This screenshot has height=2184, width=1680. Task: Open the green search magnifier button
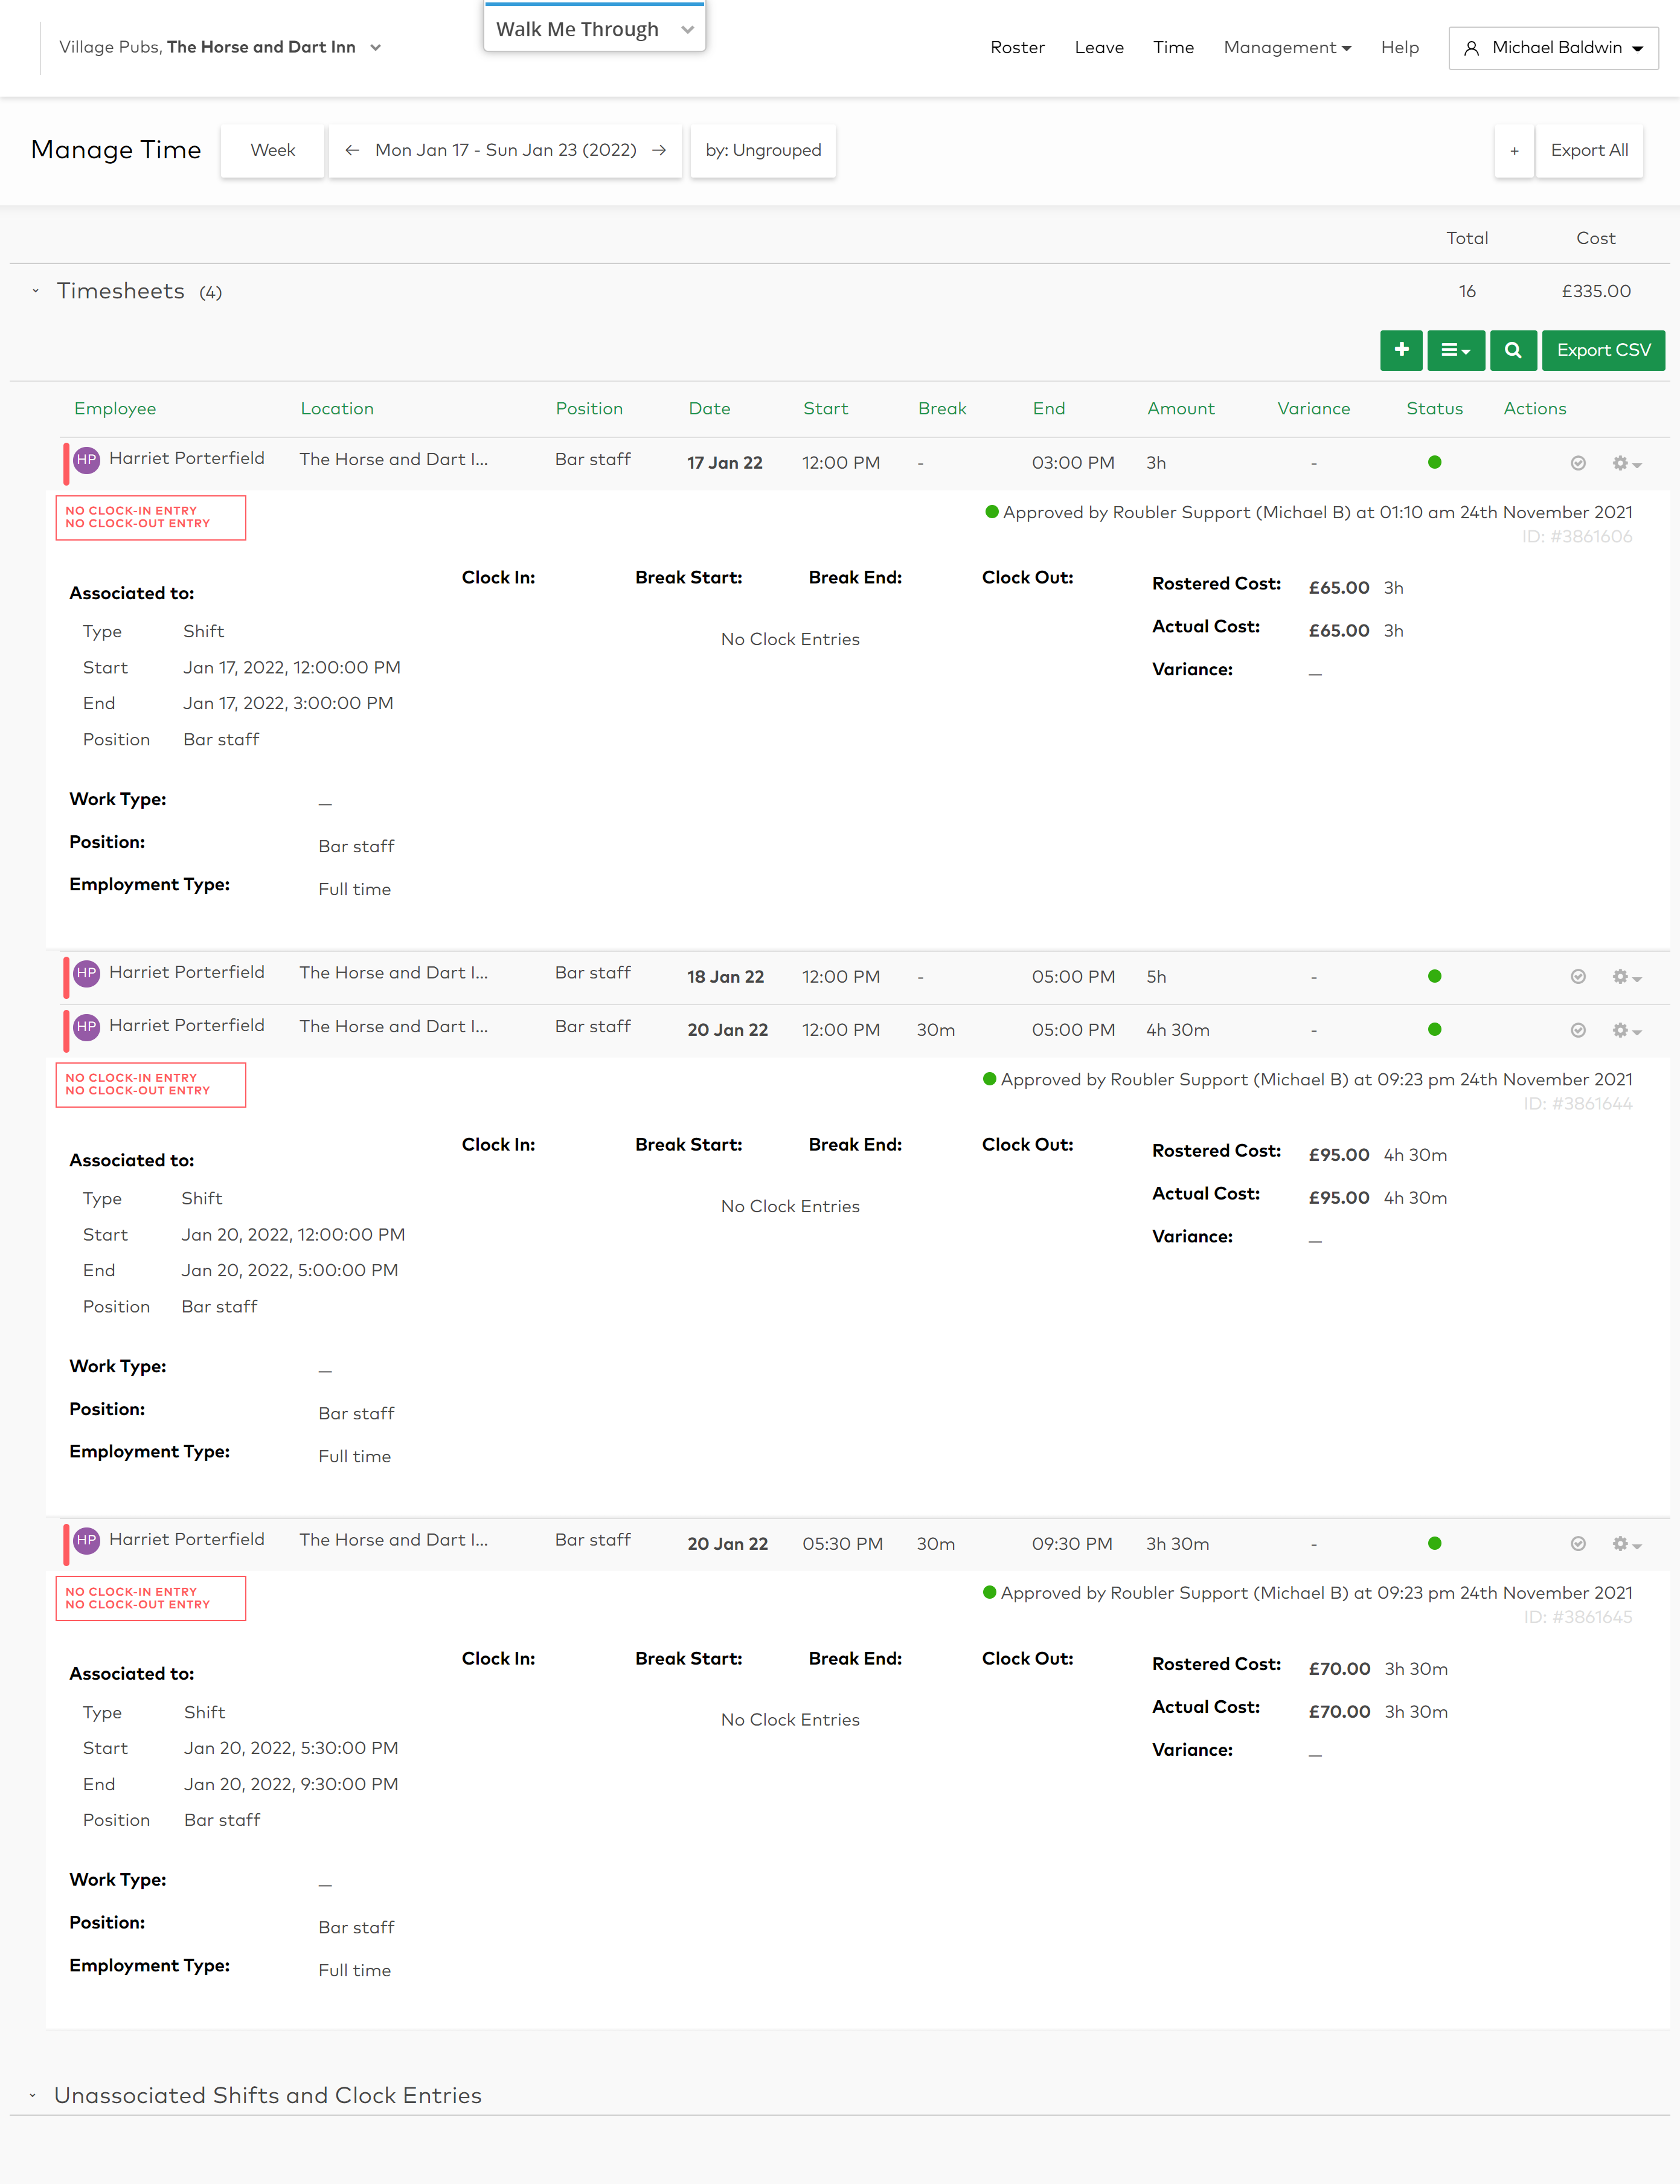point(1513,350)
